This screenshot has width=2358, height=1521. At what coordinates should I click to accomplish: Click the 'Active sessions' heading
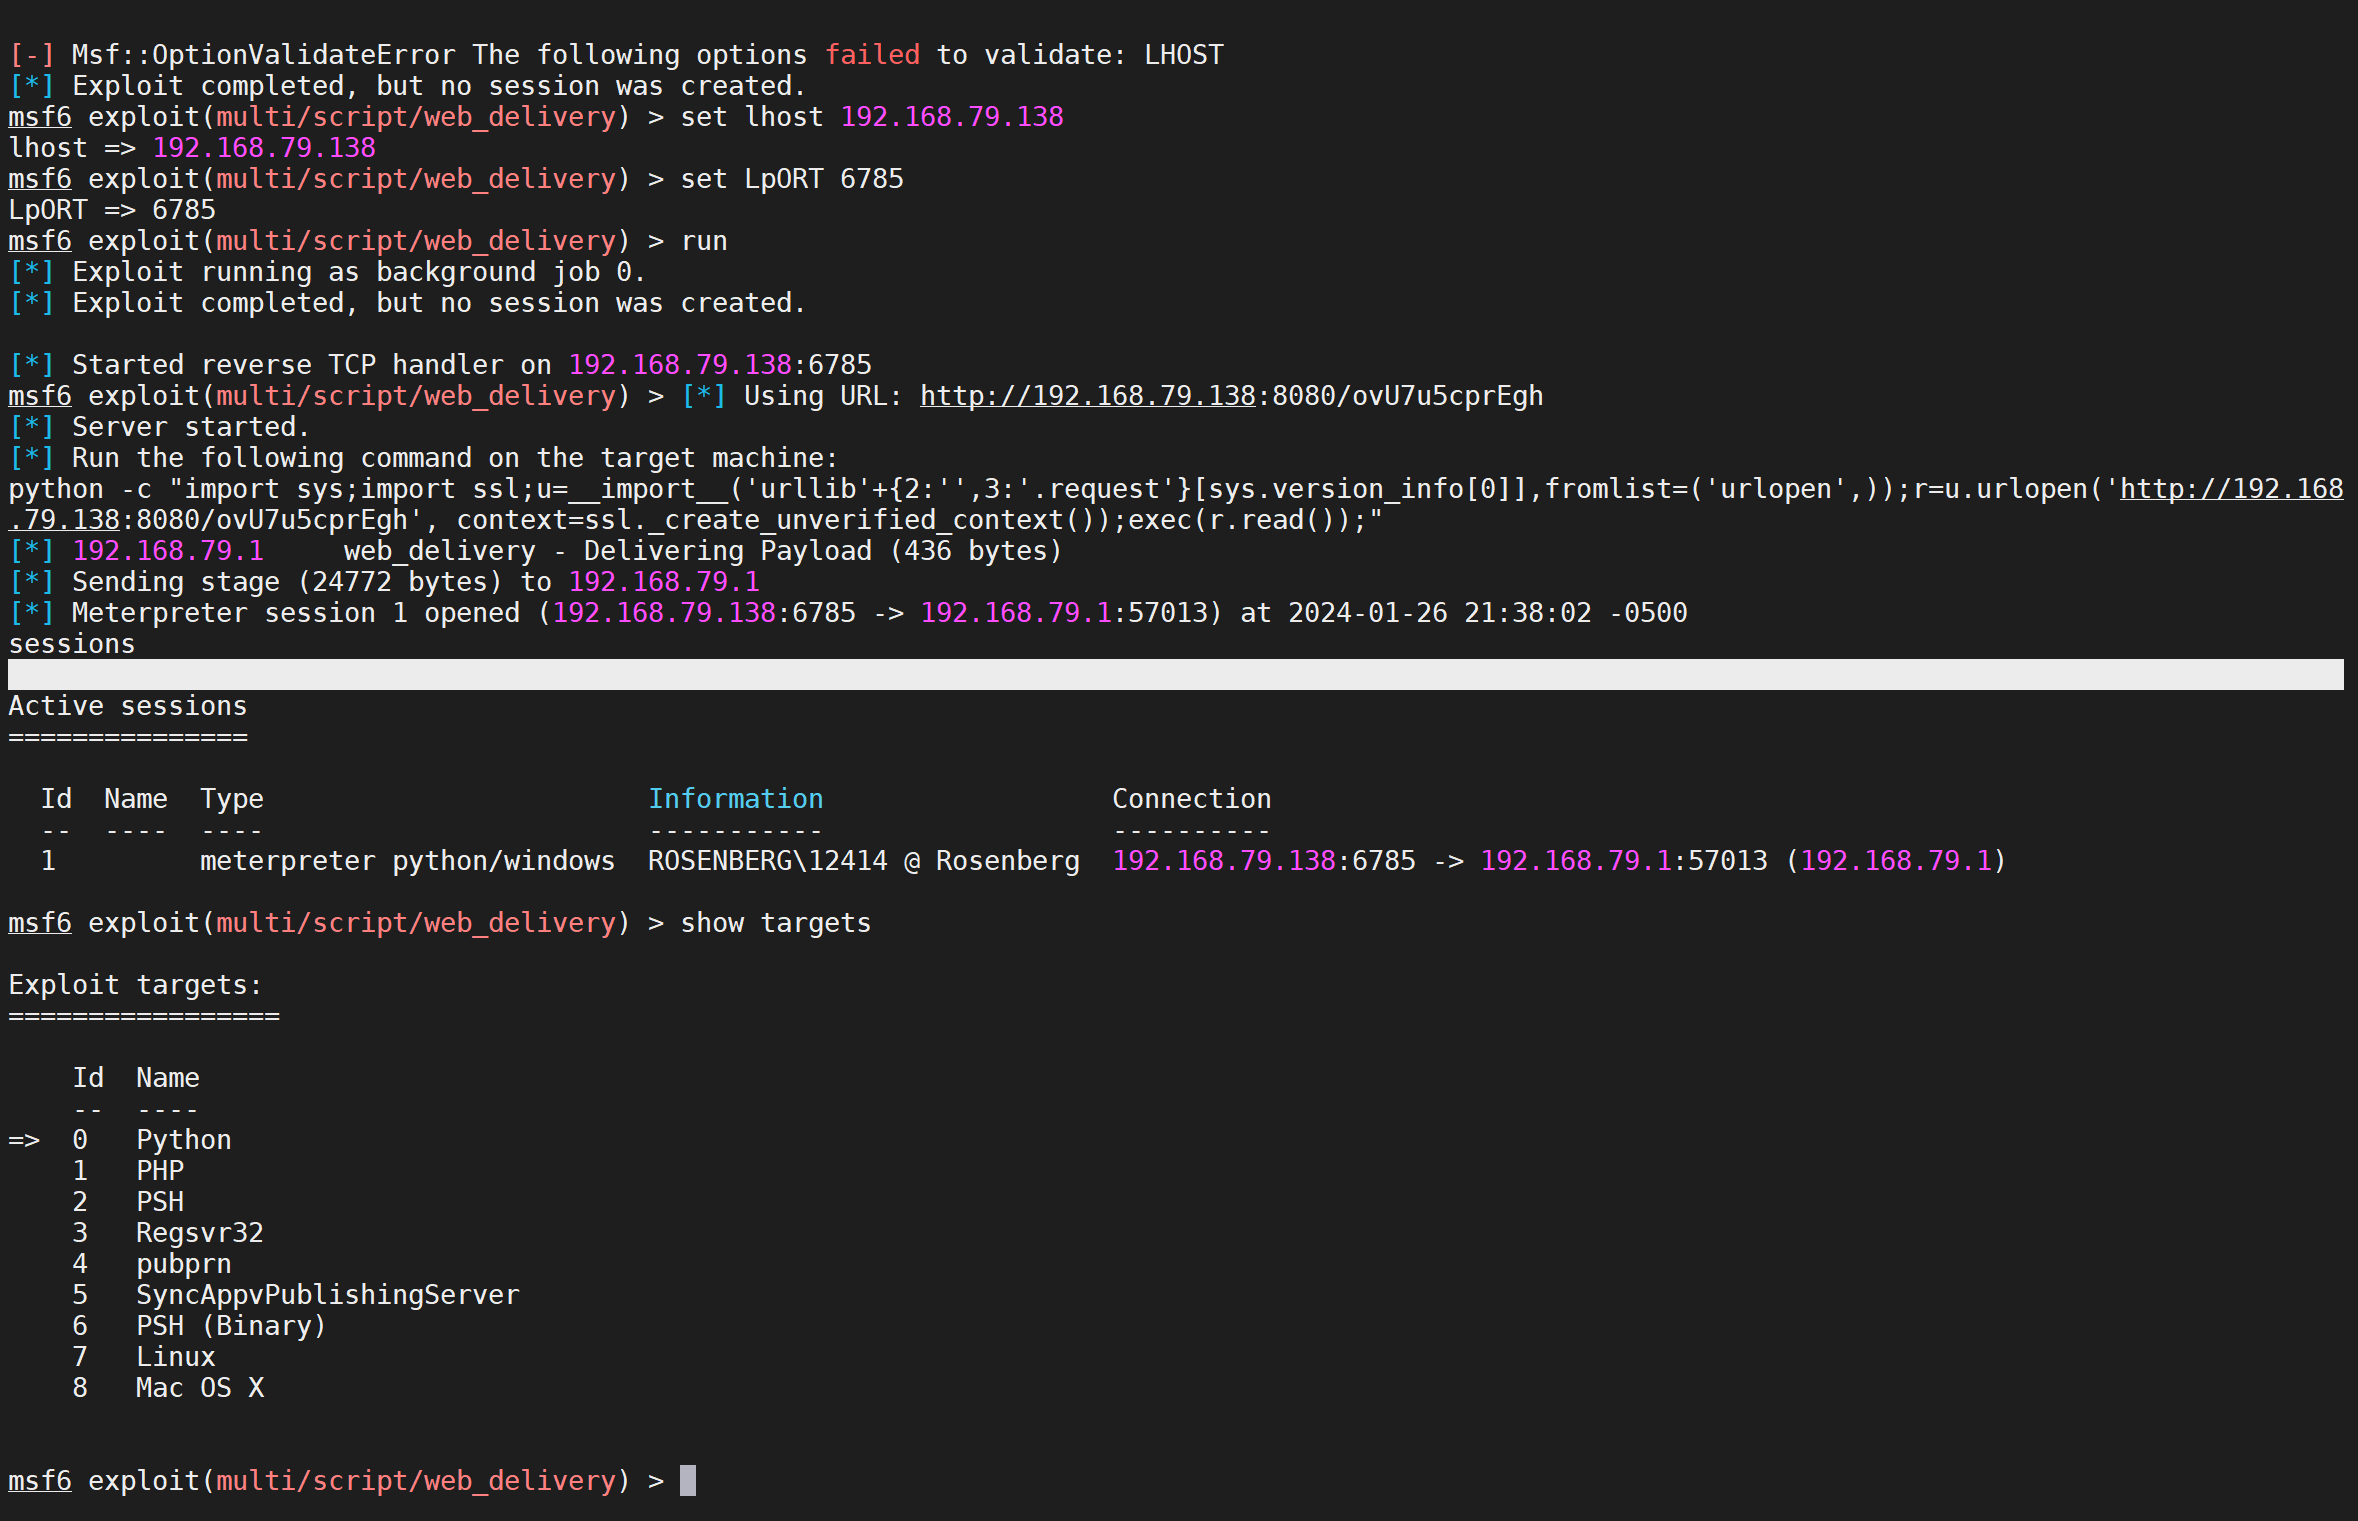[127, 706]
